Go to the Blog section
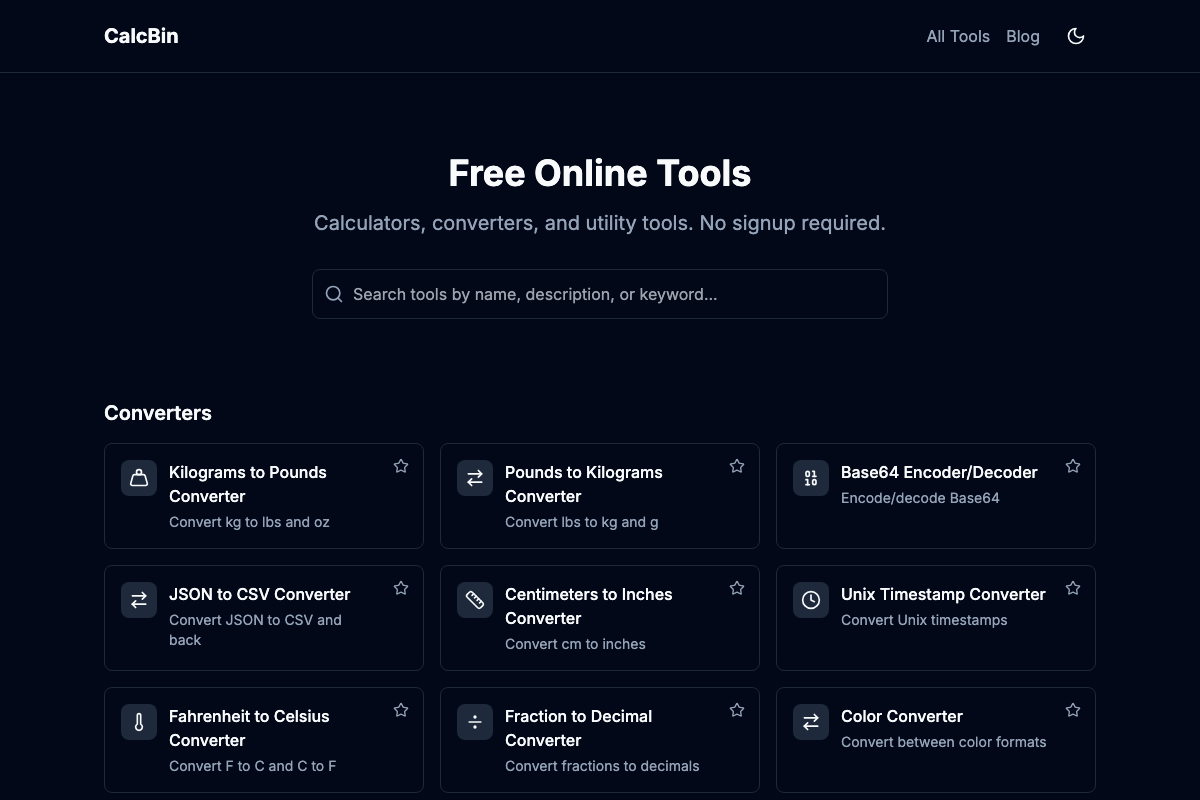The width and height of the screenshot is (1200, 800). click(x=1023, y=36)
